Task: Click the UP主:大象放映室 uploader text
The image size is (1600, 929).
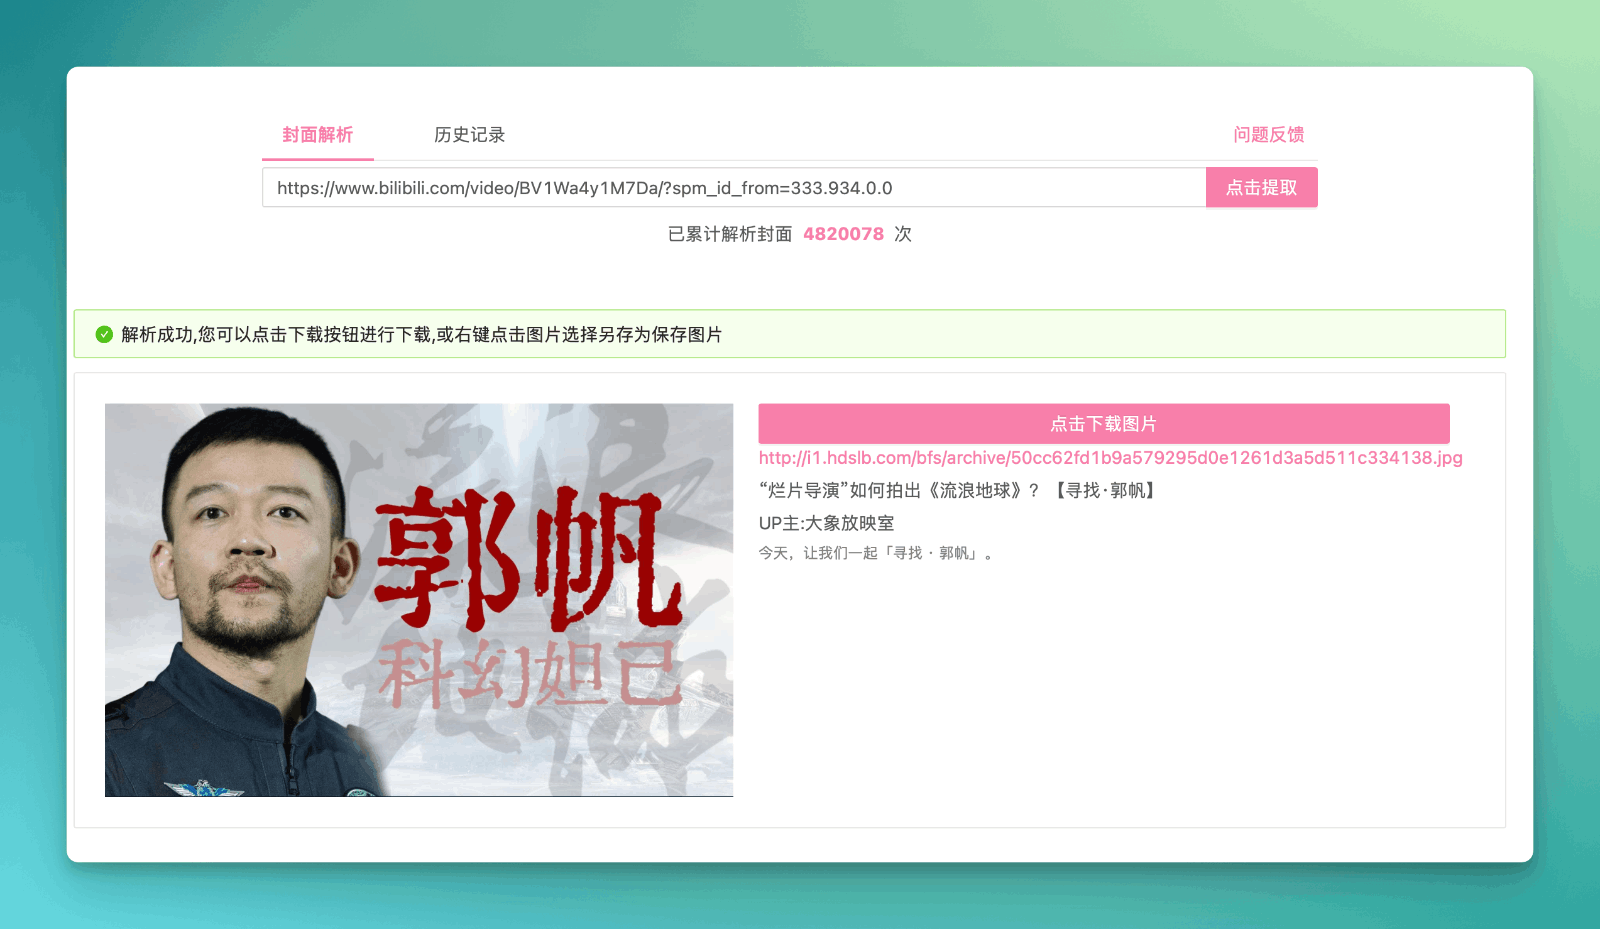Action: tap(827, 523)
